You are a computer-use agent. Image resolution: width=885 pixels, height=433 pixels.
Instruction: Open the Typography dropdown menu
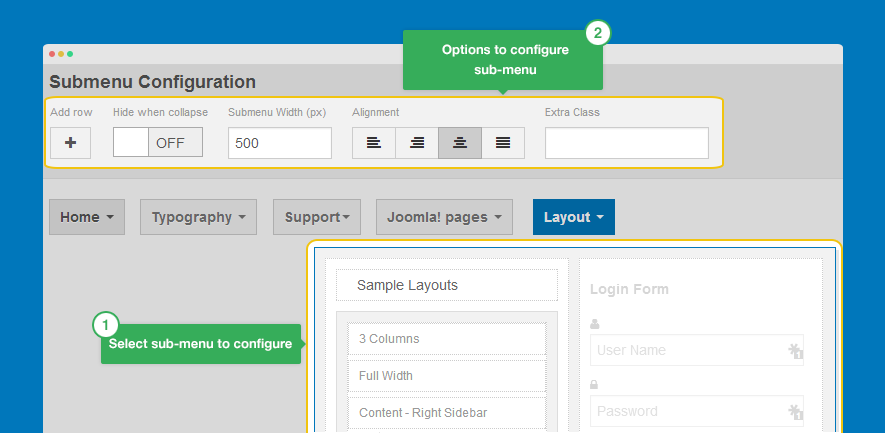point(198,217)
